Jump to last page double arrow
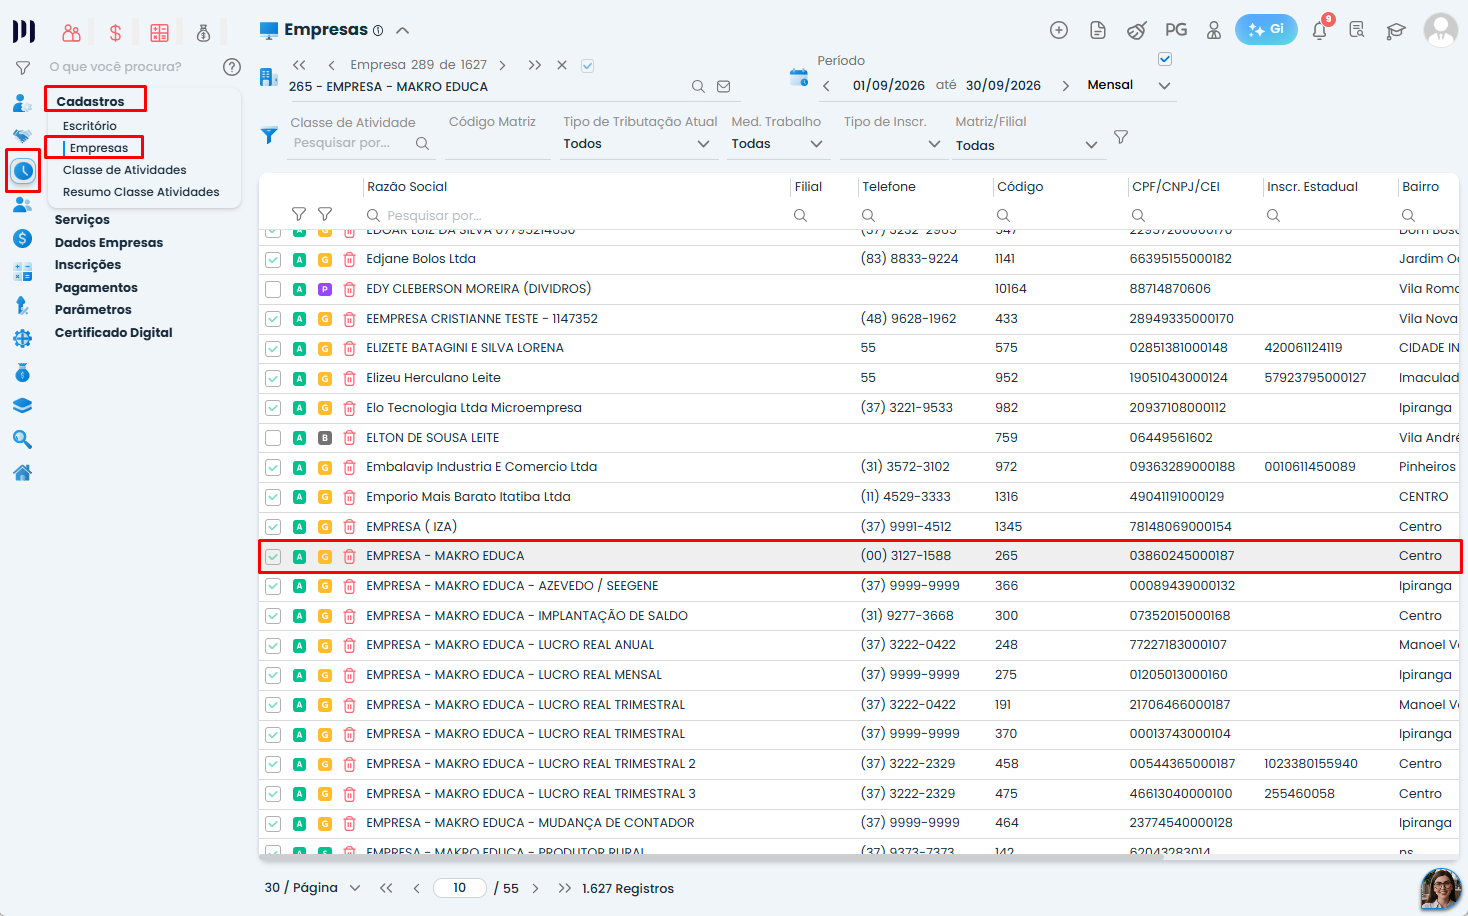Viewport: 1468px width, 916px height. pos(565,888)
